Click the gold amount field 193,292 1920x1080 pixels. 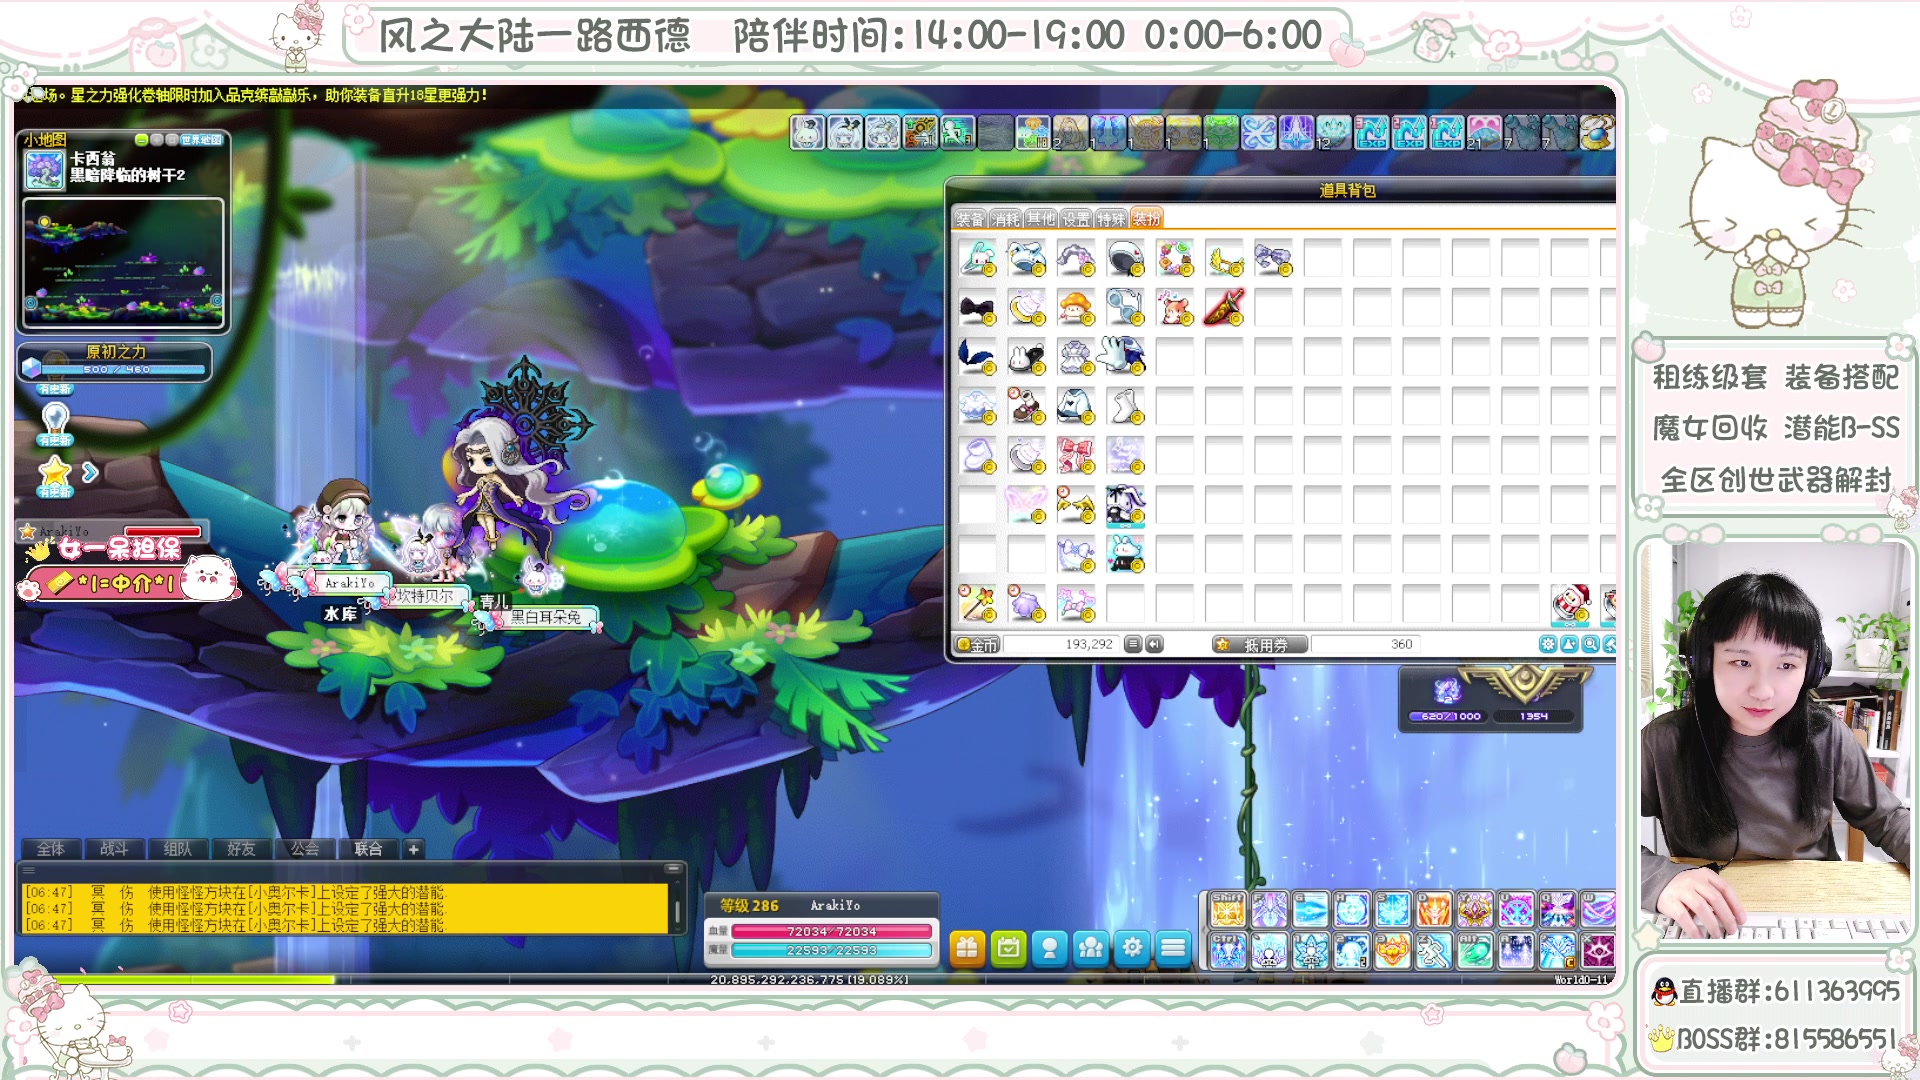coord(1061,645)
